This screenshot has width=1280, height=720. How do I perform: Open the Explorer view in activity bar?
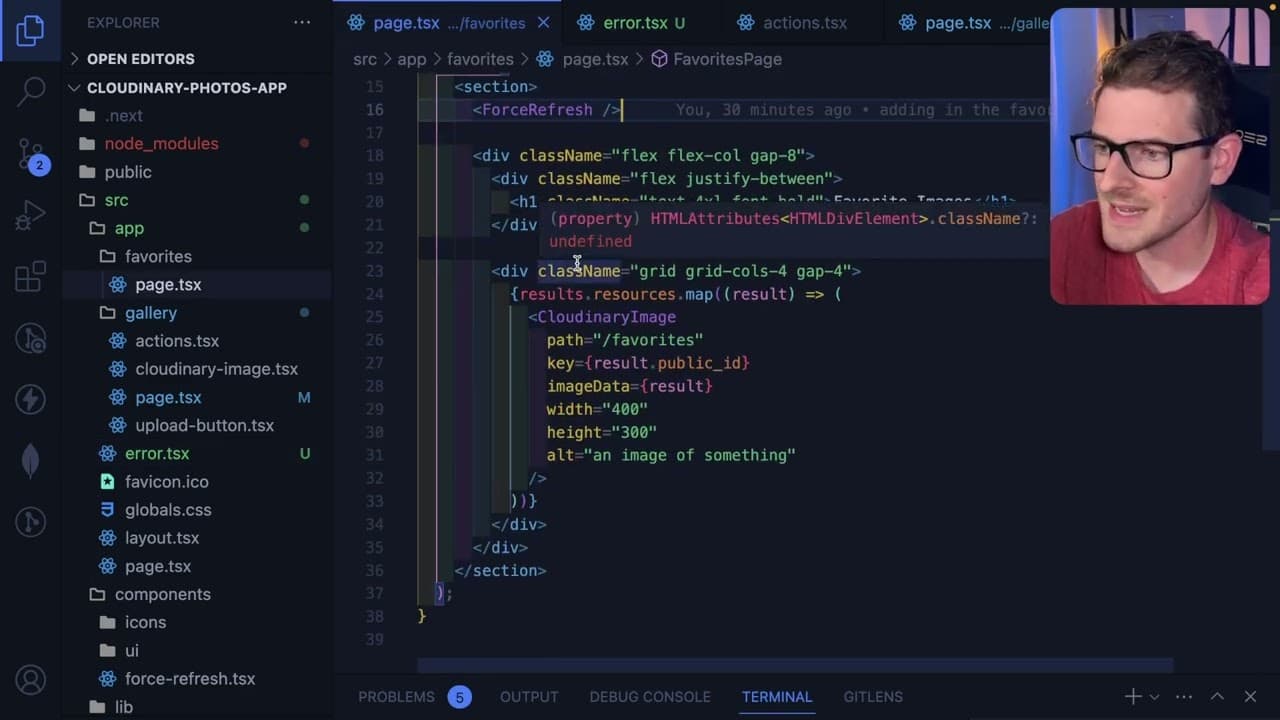pos(30,30)
